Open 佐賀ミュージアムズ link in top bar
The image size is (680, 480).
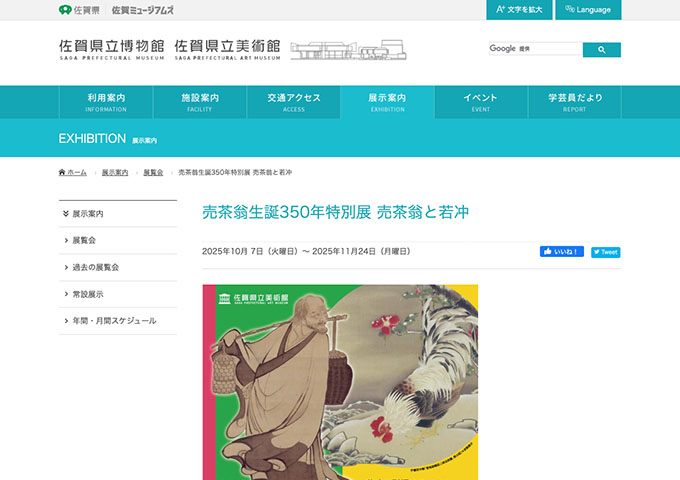coord(143,10)
